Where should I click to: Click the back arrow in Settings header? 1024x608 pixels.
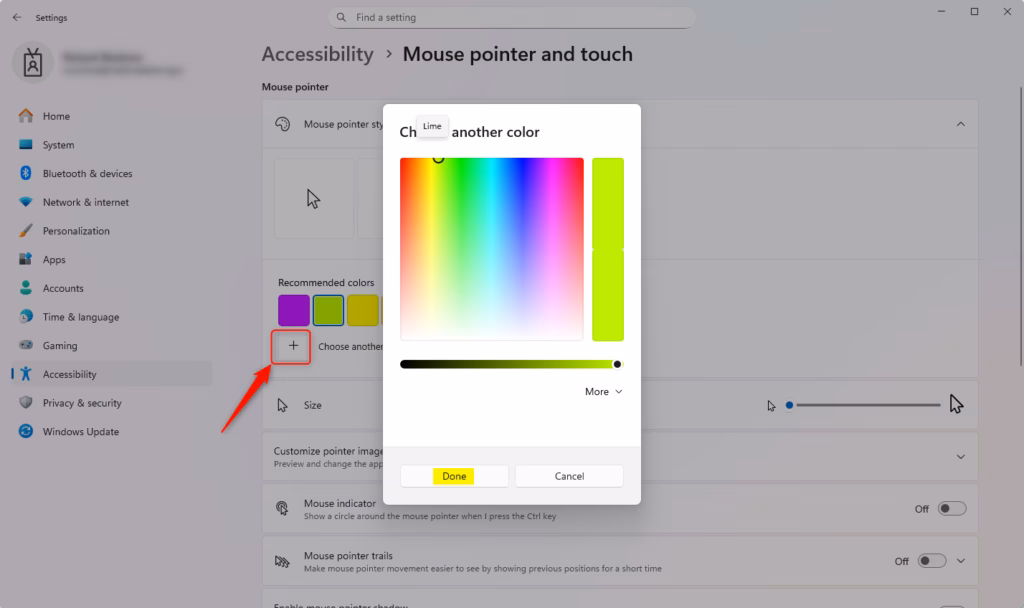pos(17,17)
